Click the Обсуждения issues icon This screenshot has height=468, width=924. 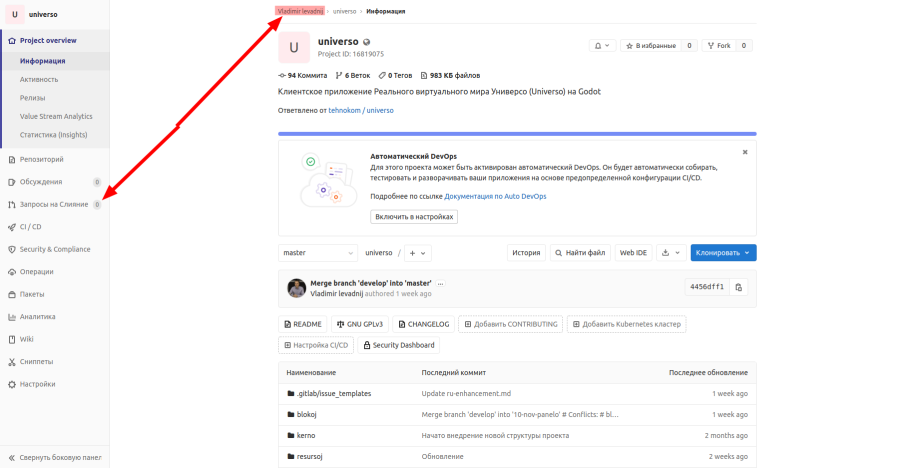click(x=12, y=182)
